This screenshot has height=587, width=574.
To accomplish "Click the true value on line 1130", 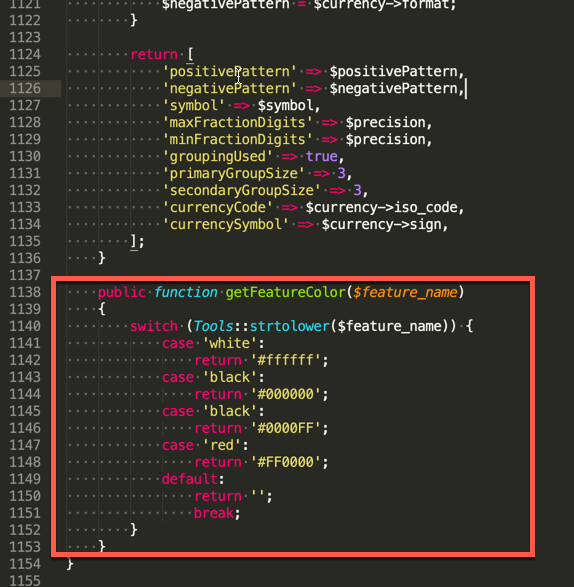I will (x=322, y=156).
